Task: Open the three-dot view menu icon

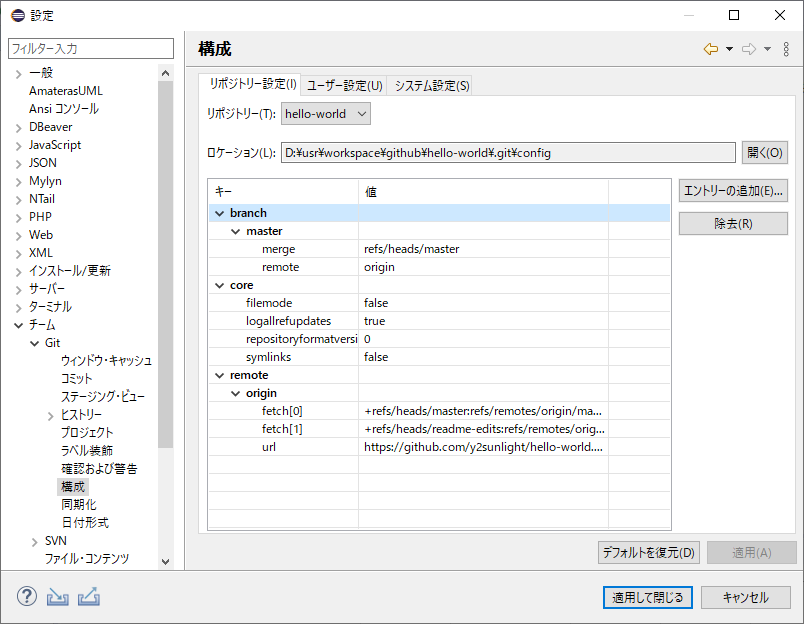Action: pyautogui.click(x=787, y=49)
